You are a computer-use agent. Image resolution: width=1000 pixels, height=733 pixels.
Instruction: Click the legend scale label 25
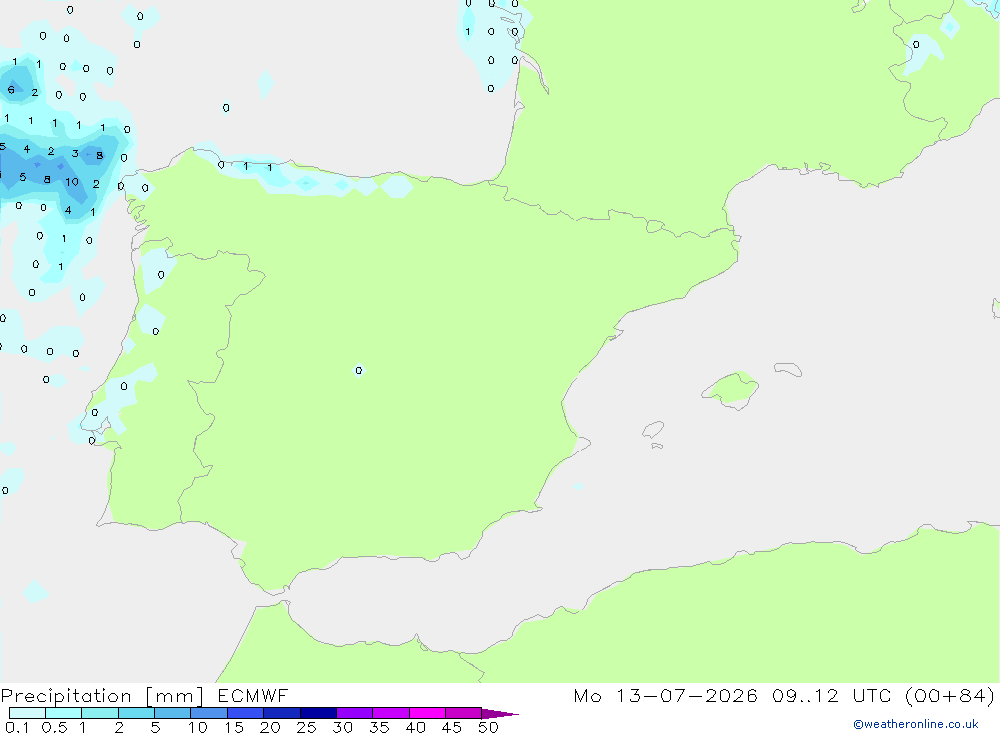point(307,727)
